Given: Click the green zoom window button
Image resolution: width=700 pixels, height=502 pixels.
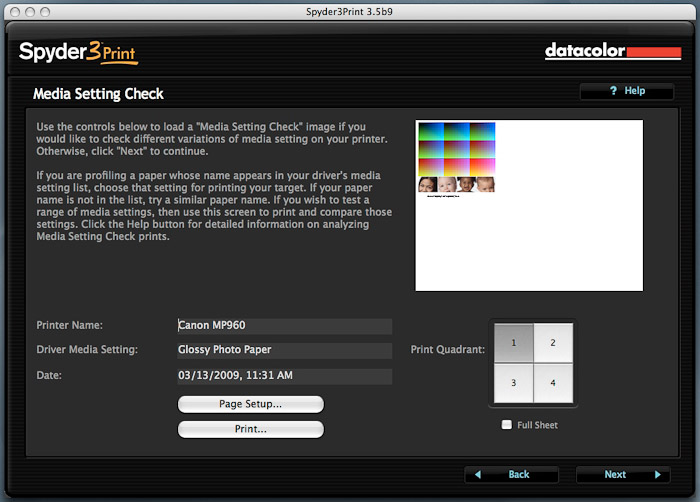Looking at the screenshot, I should (46, 10).
